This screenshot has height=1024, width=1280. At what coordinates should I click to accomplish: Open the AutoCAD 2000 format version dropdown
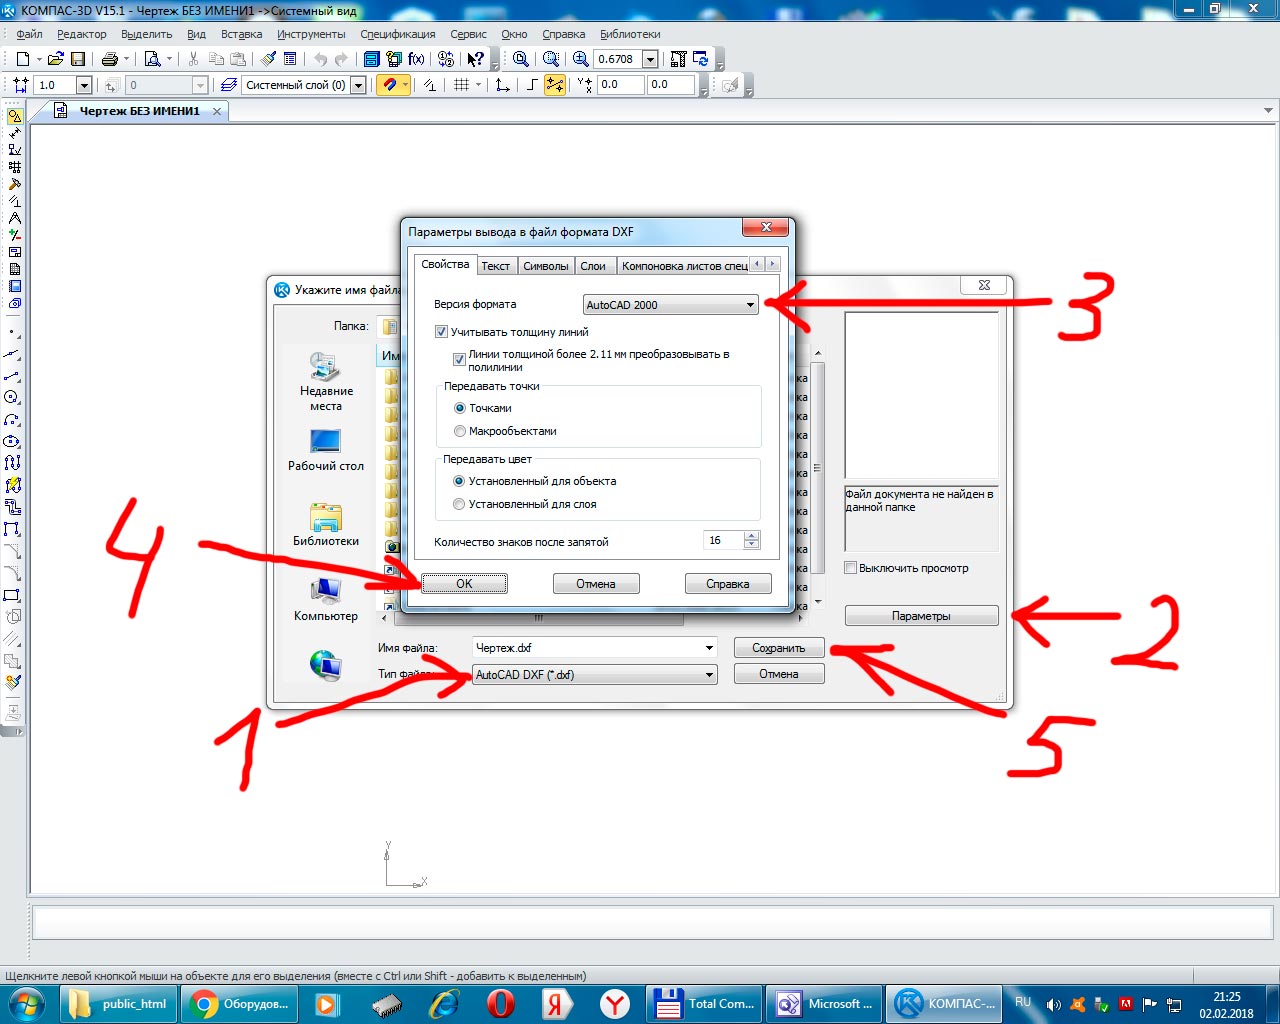pyautogui.click(x=671, y=305)
